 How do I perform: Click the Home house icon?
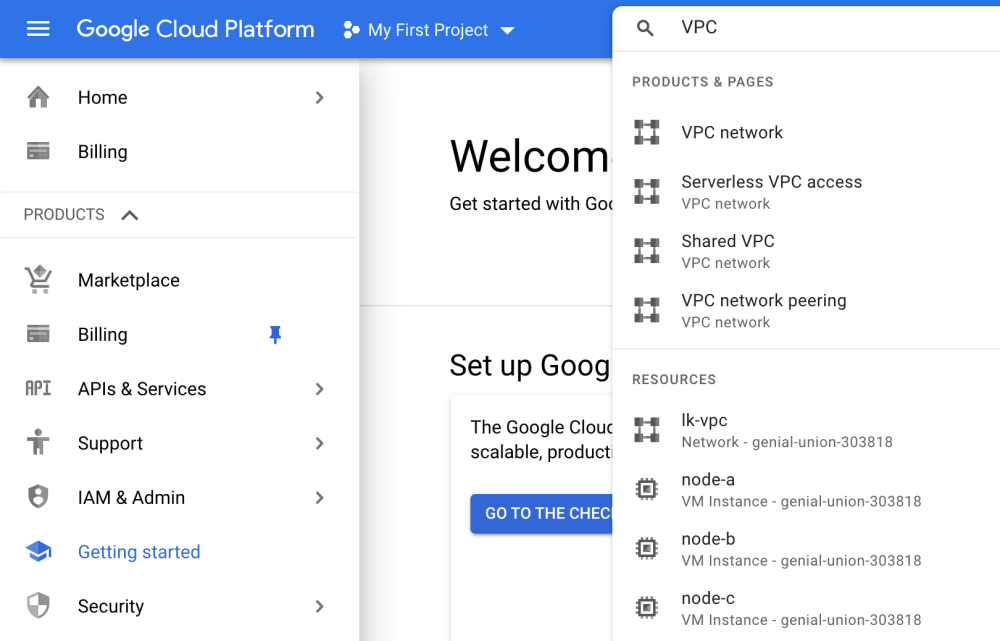[38, 97]
